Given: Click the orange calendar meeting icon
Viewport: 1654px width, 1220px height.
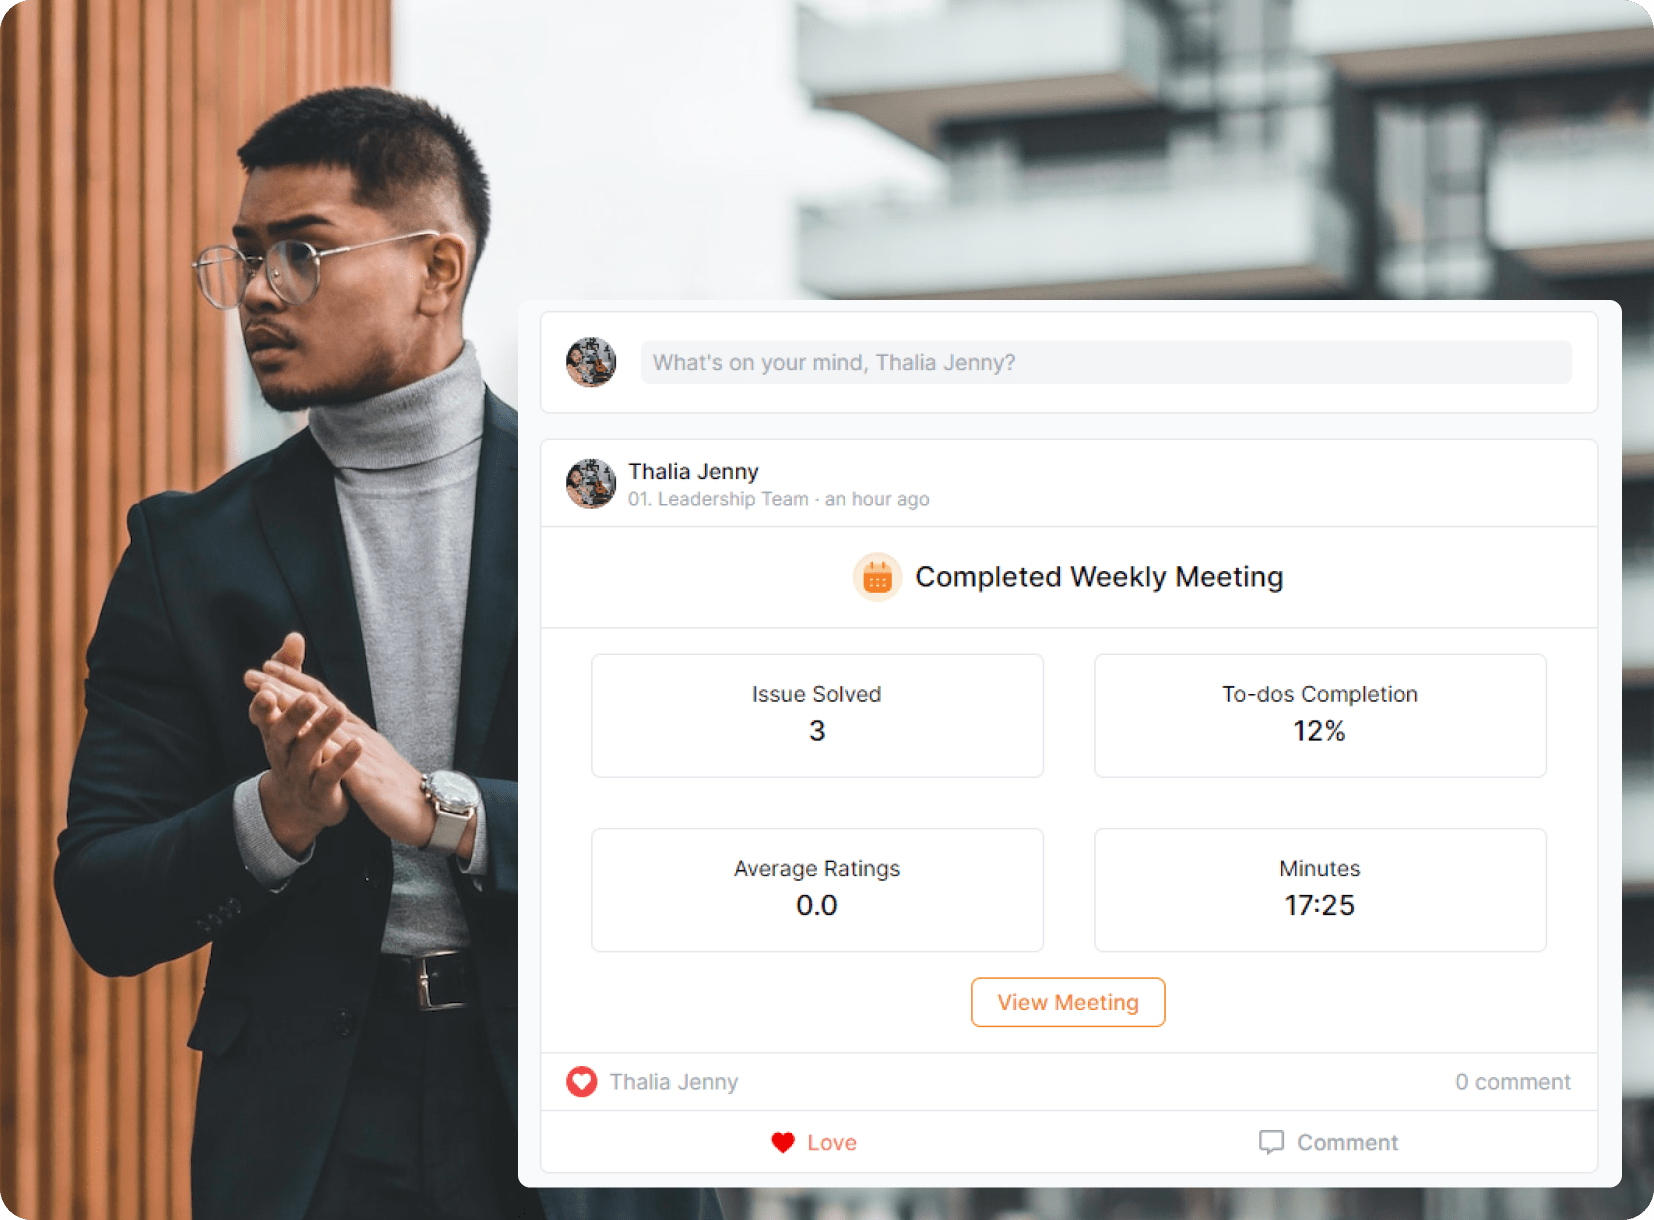Looking at the screenshot, I should 877,577.
